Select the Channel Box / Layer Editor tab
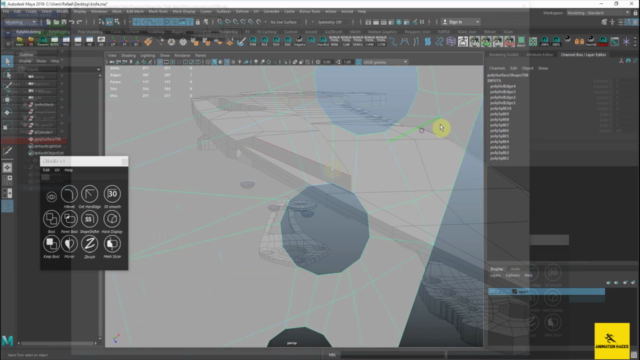Screen dimensions: 640x360 583,55
